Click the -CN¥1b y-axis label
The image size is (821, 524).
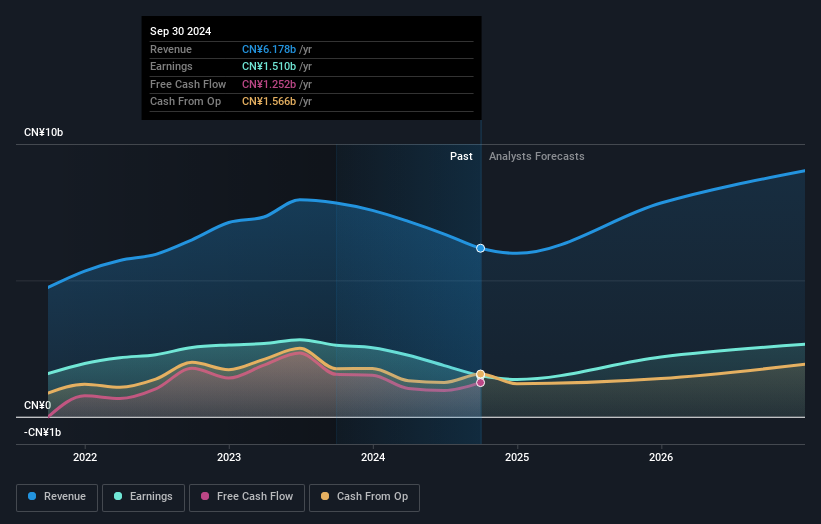42,432
